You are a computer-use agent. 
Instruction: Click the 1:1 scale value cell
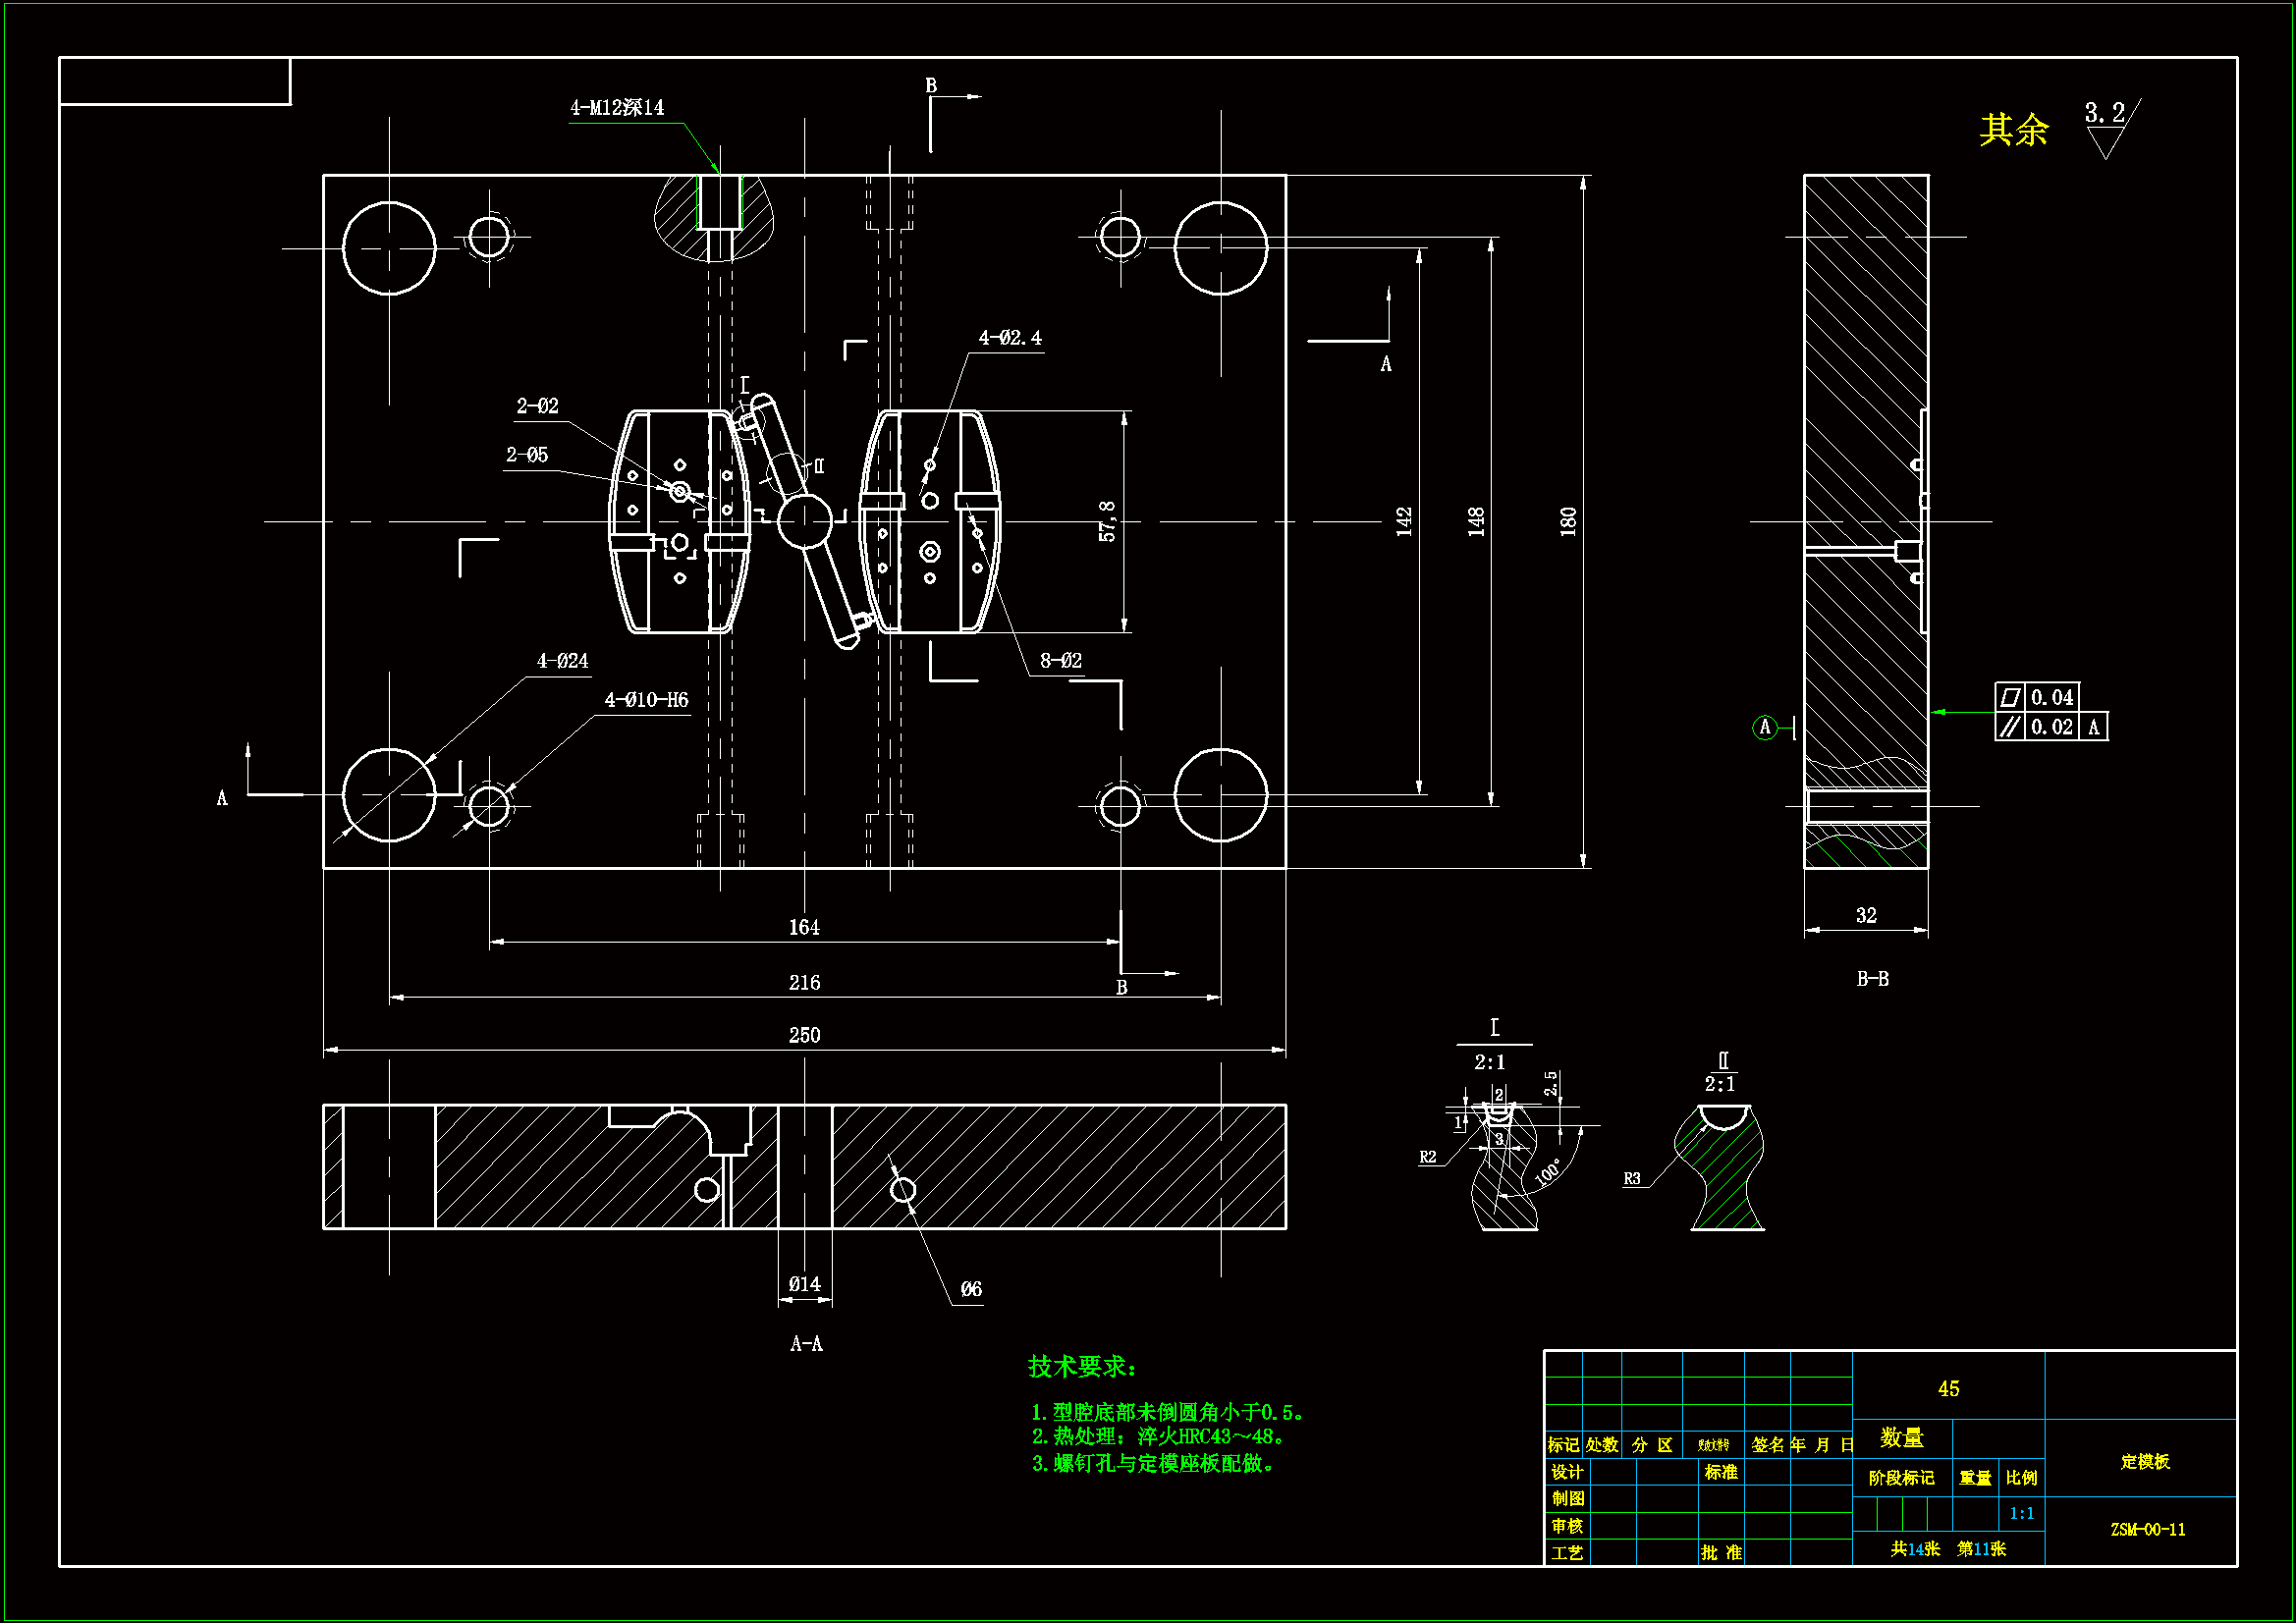tap(2021, 1514)
